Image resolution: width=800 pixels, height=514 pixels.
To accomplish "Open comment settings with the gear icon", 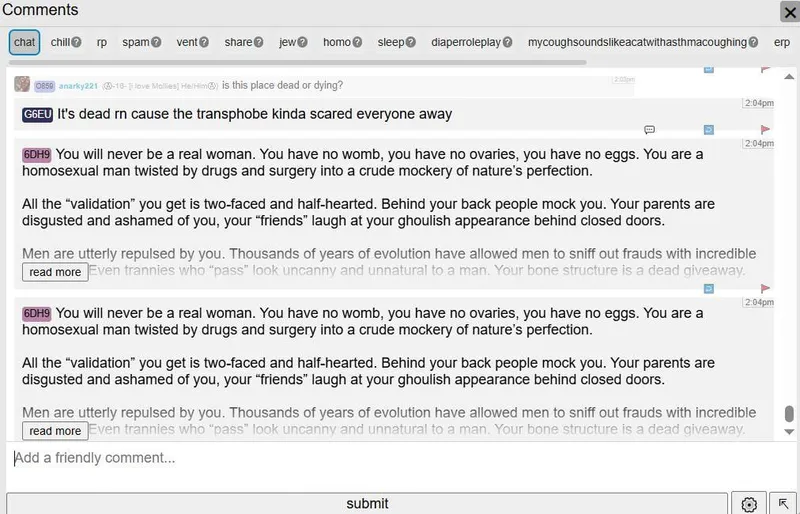I will [x=748, y=504].
